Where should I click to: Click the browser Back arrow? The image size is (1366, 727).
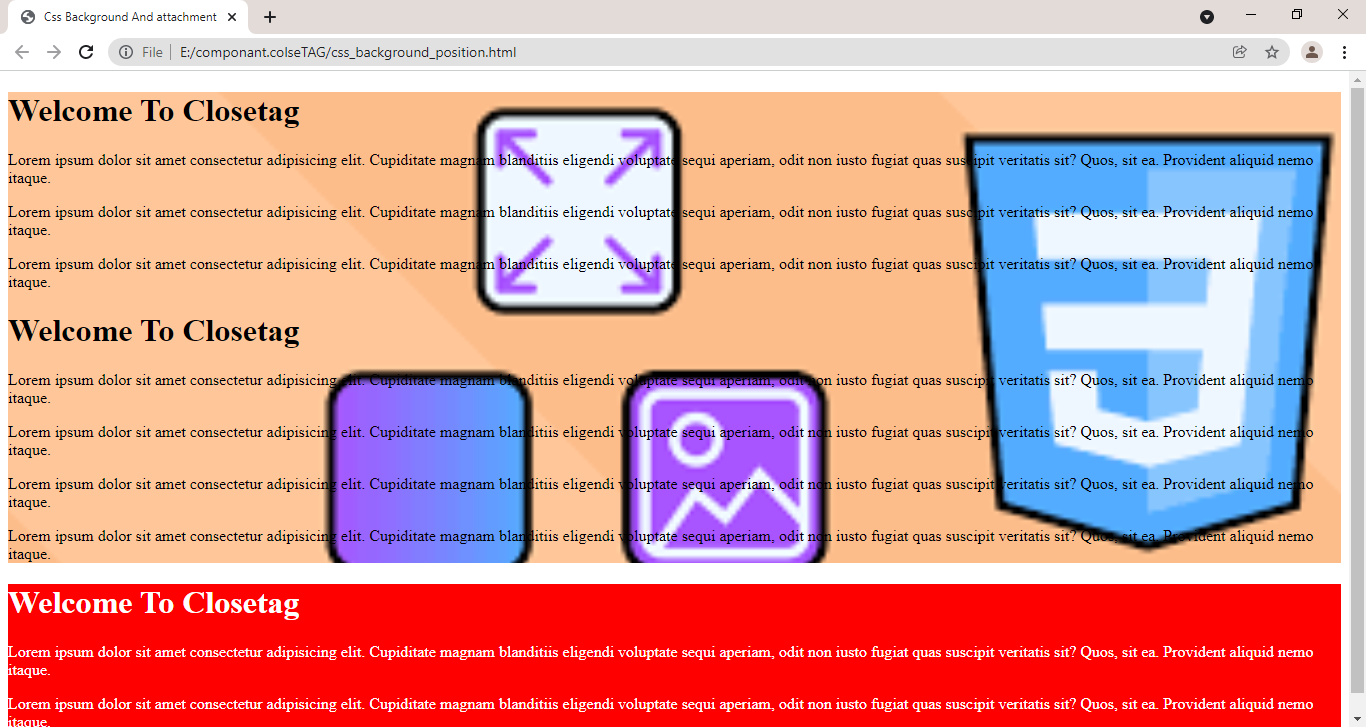[x=22, y=52]
